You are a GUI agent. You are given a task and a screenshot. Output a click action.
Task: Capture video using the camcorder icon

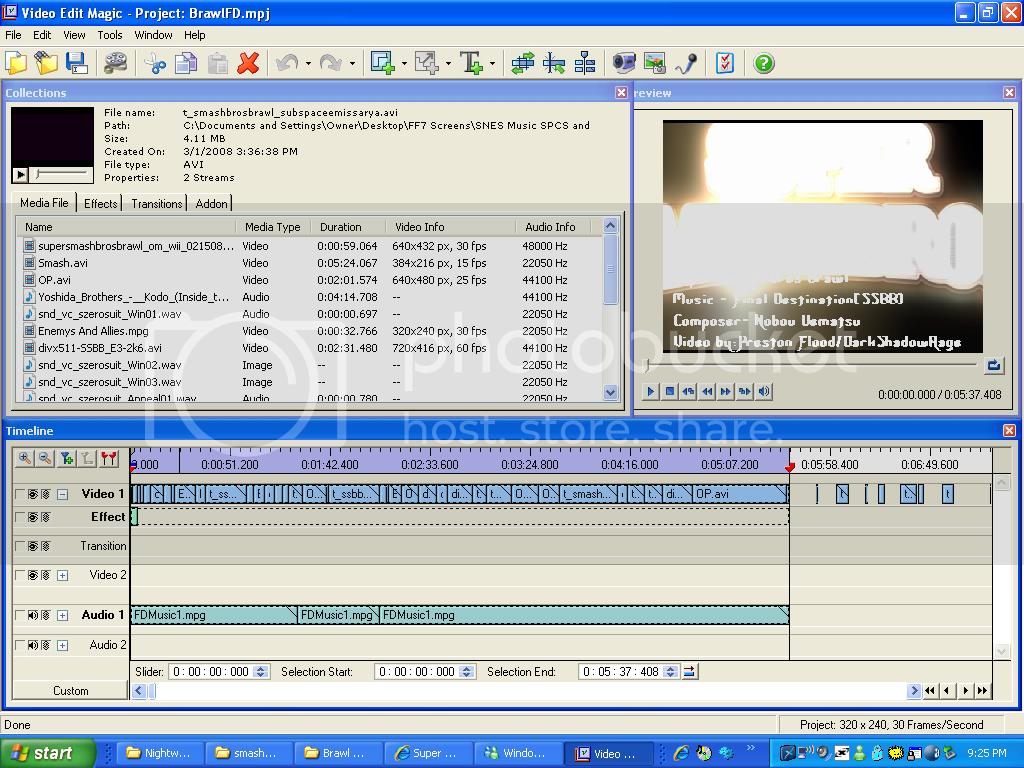[x=624, y=63]
